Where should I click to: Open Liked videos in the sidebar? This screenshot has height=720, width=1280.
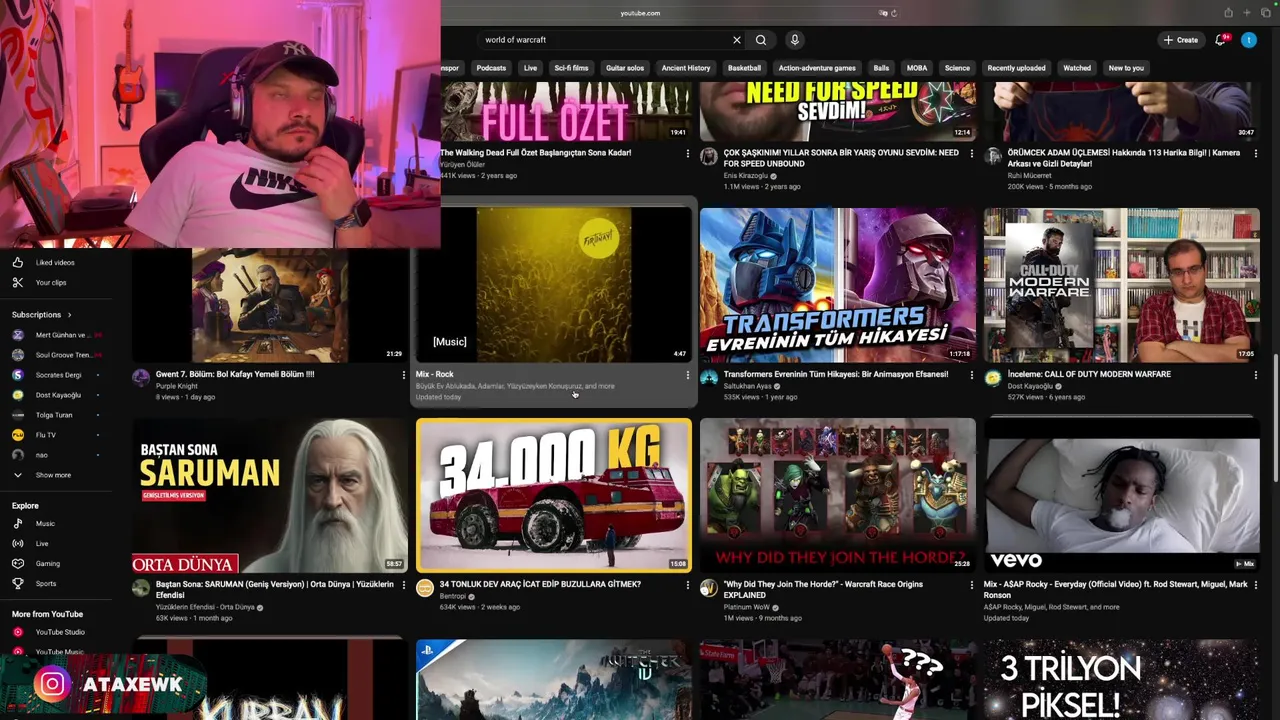pyautogui.click(x=55, y=262)
